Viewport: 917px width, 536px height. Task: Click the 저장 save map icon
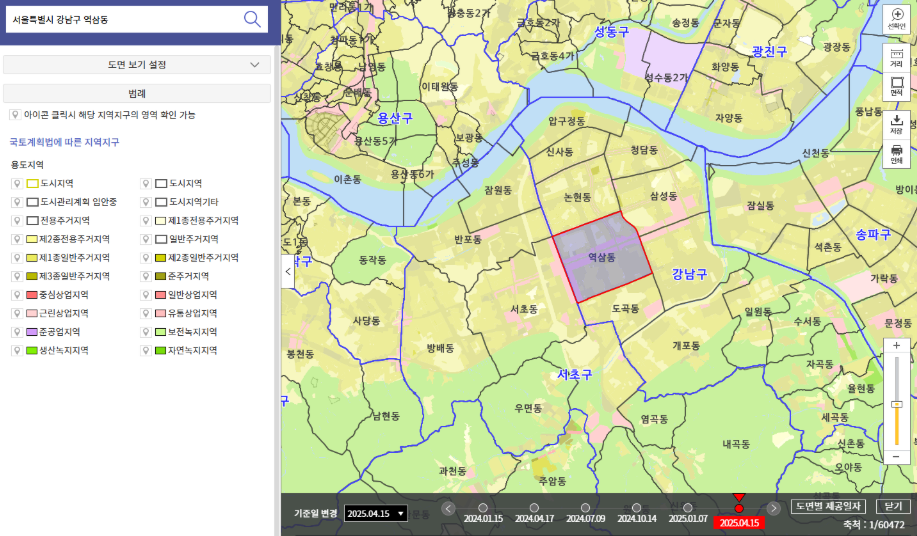click(896, 124)
